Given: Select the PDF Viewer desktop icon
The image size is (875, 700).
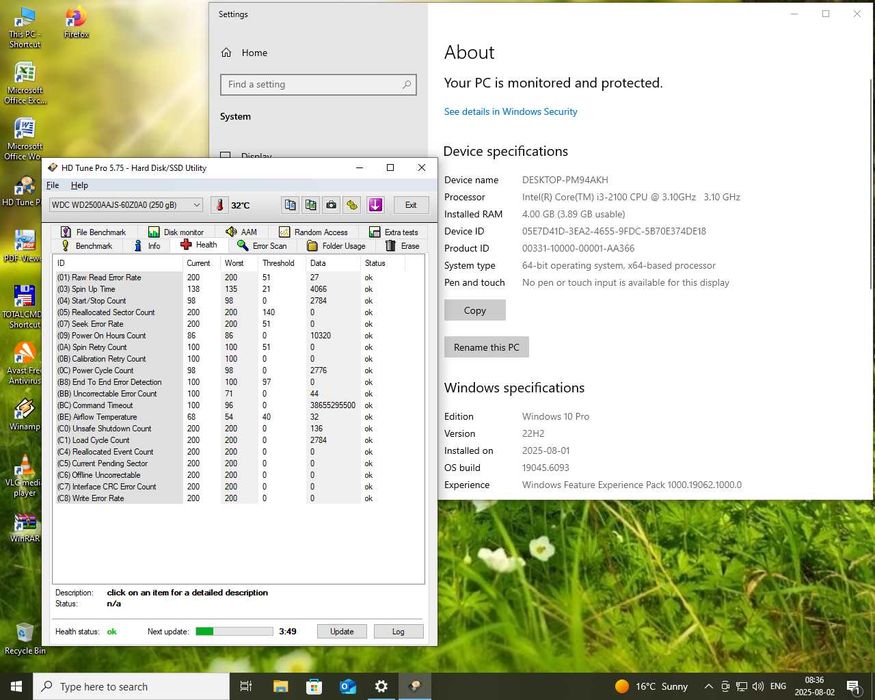Looking at the screenshot, I should coord(22,247).
